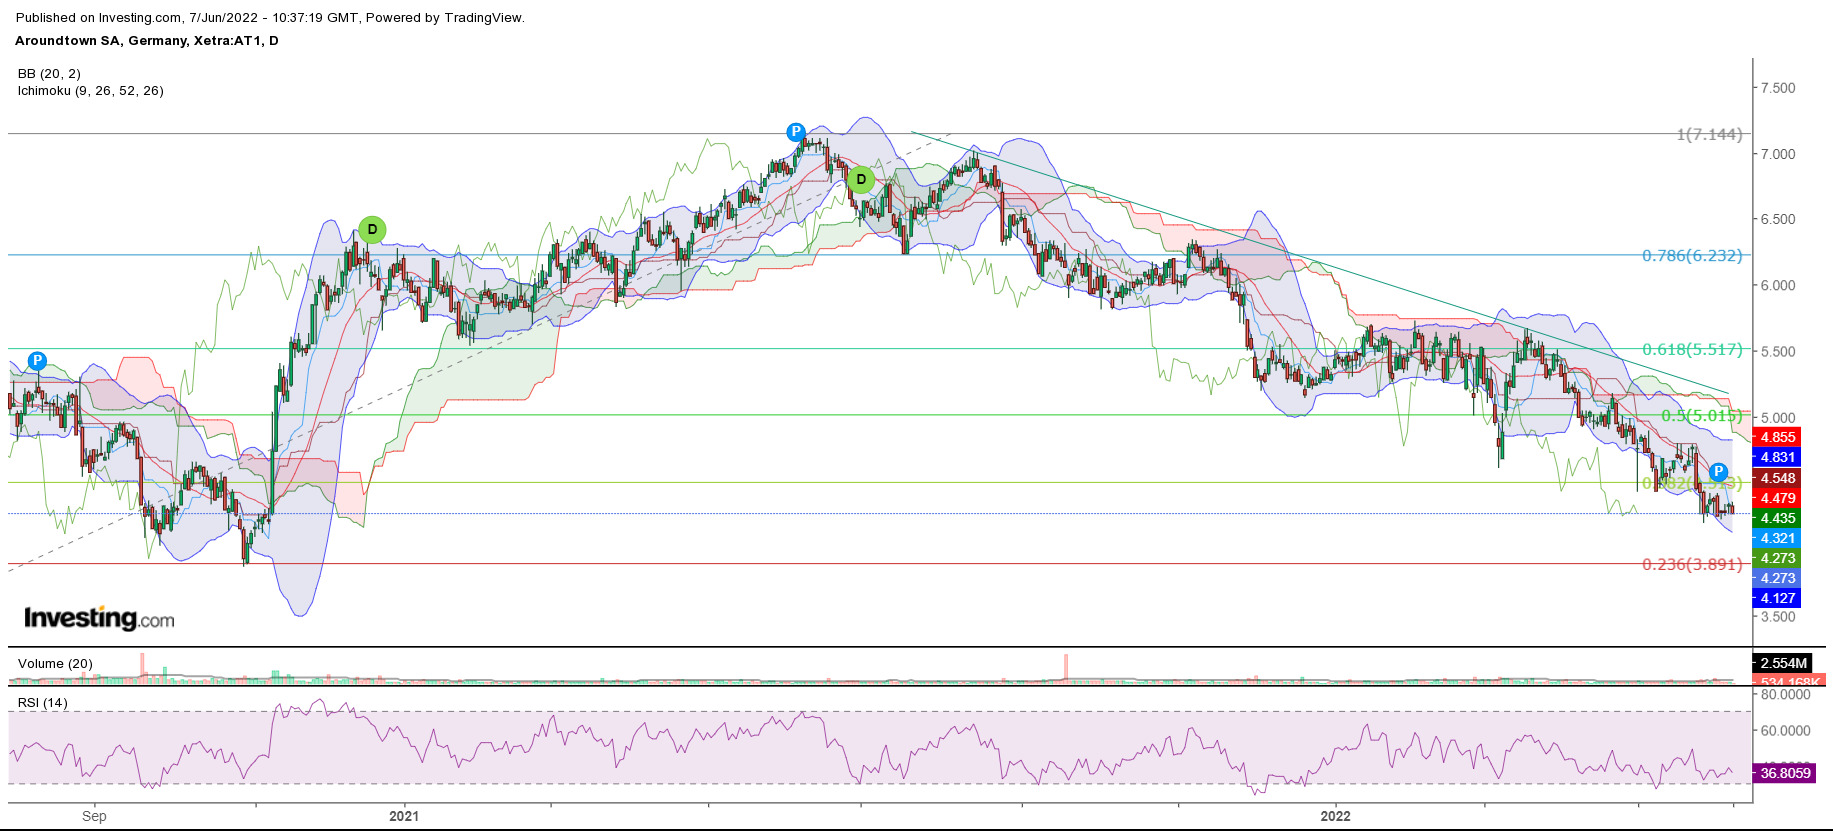Click the 1(7.144) Fibonacci top level label
This screenshot has height=831, width=1833.
(1709, 134)
